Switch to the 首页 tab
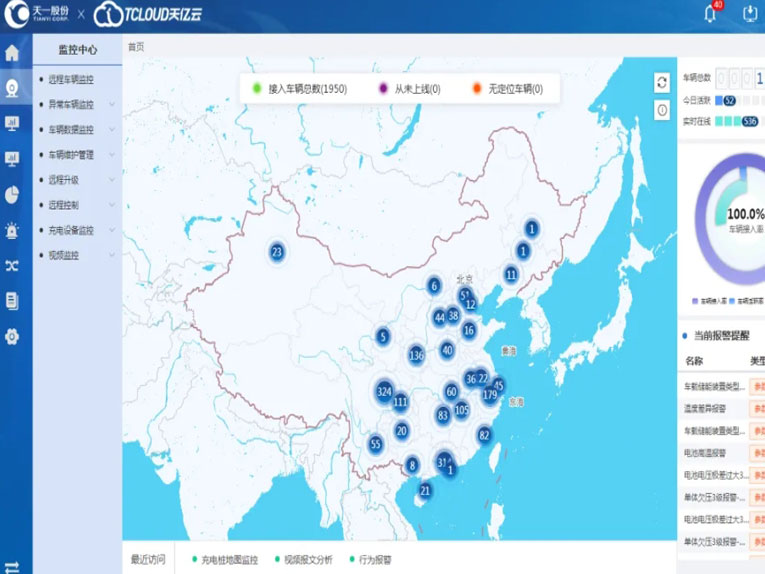The height and width of the screenshot is (574, 765). click(135, 46)
